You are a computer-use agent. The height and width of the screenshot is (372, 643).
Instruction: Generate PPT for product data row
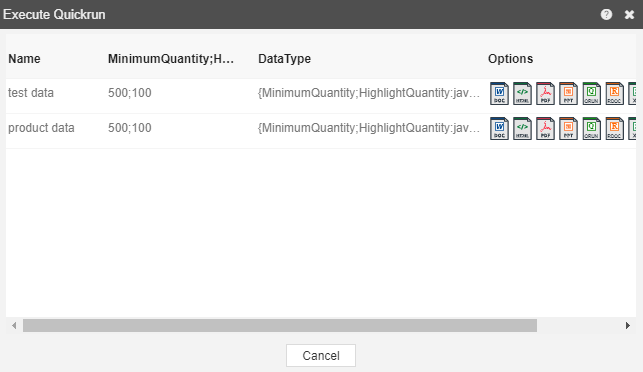[x=568, y=129]
